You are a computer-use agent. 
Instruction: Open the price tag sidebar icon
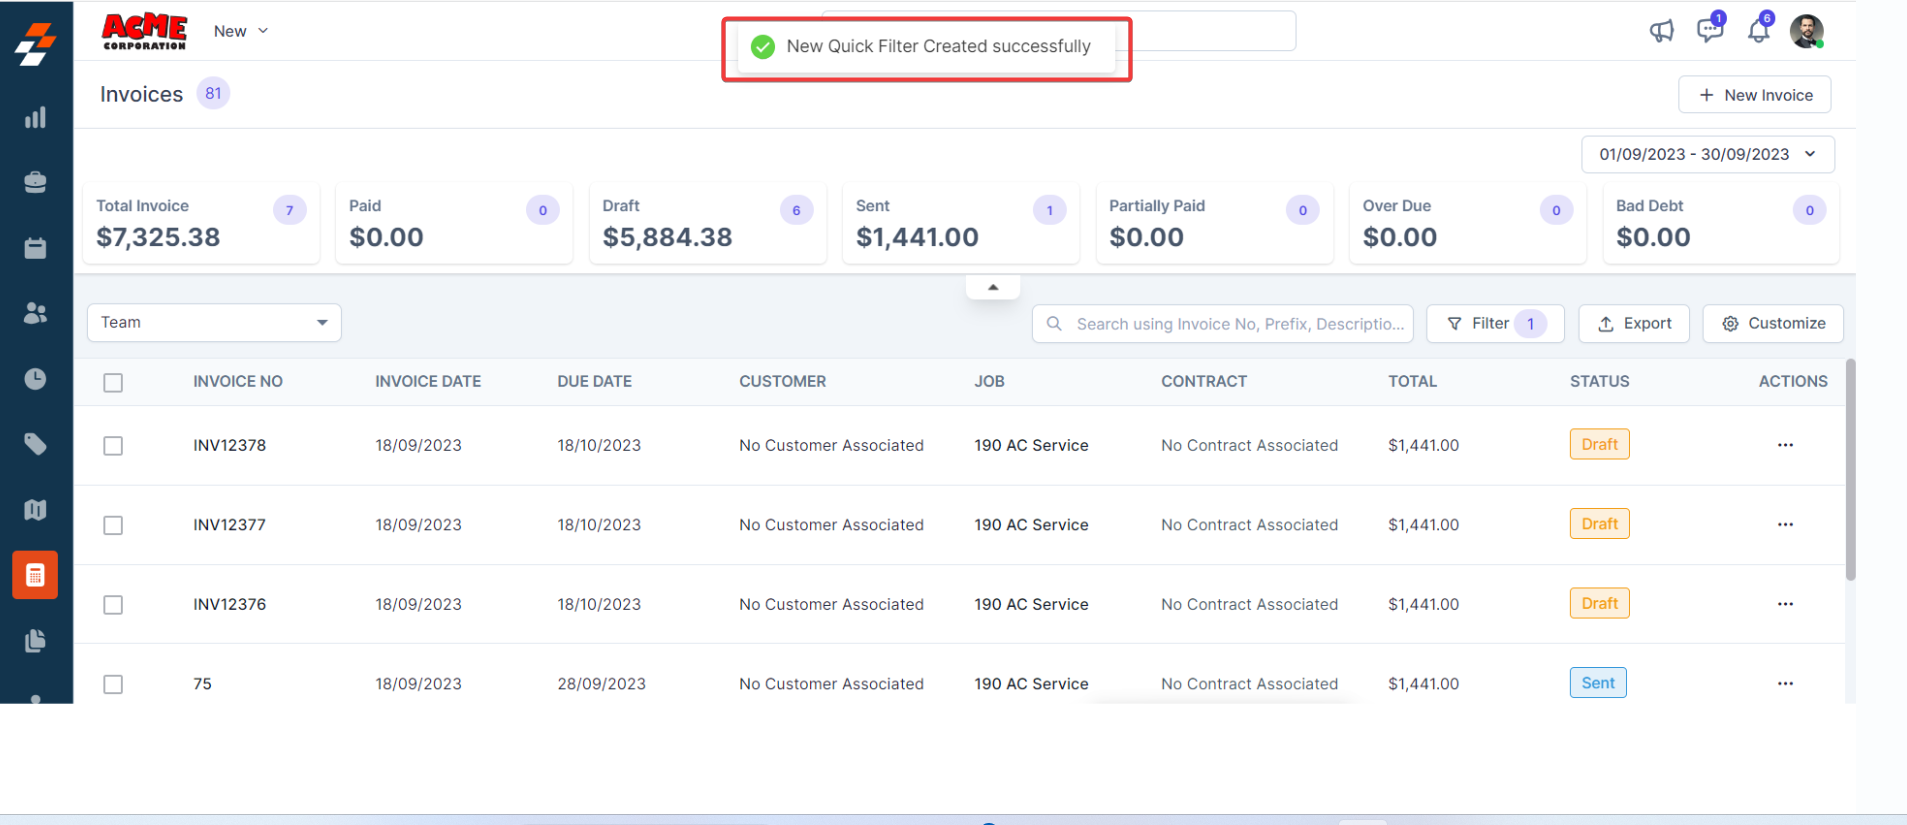[35, 444]
